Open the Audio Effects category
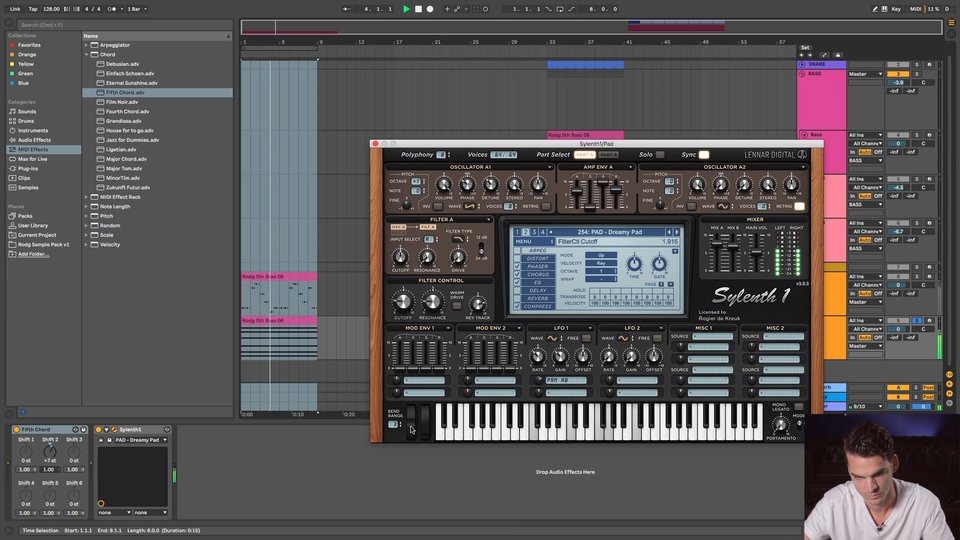Viewport: 960px width, 540px height. 34,140
